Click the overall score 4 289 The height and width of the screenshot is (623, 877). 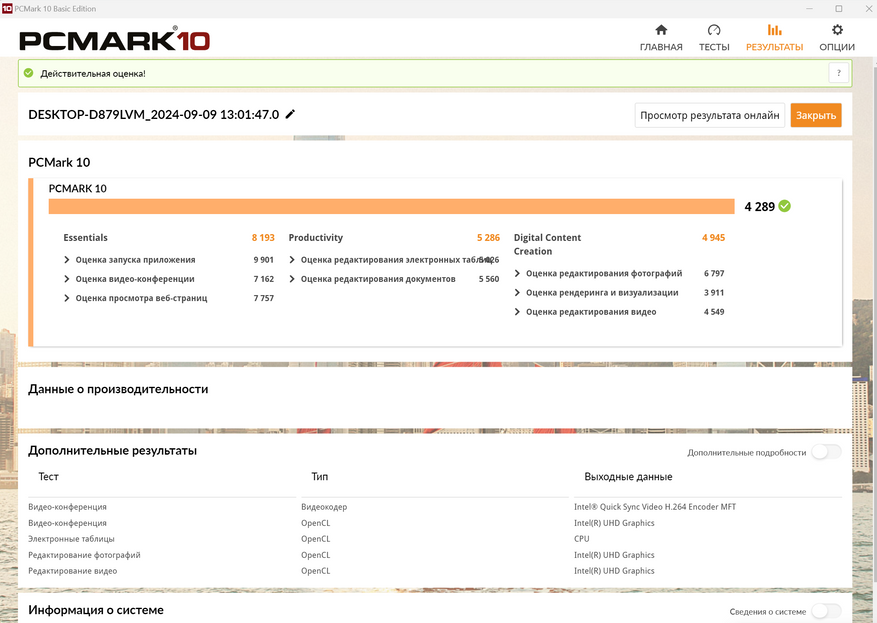click(760, 206)
